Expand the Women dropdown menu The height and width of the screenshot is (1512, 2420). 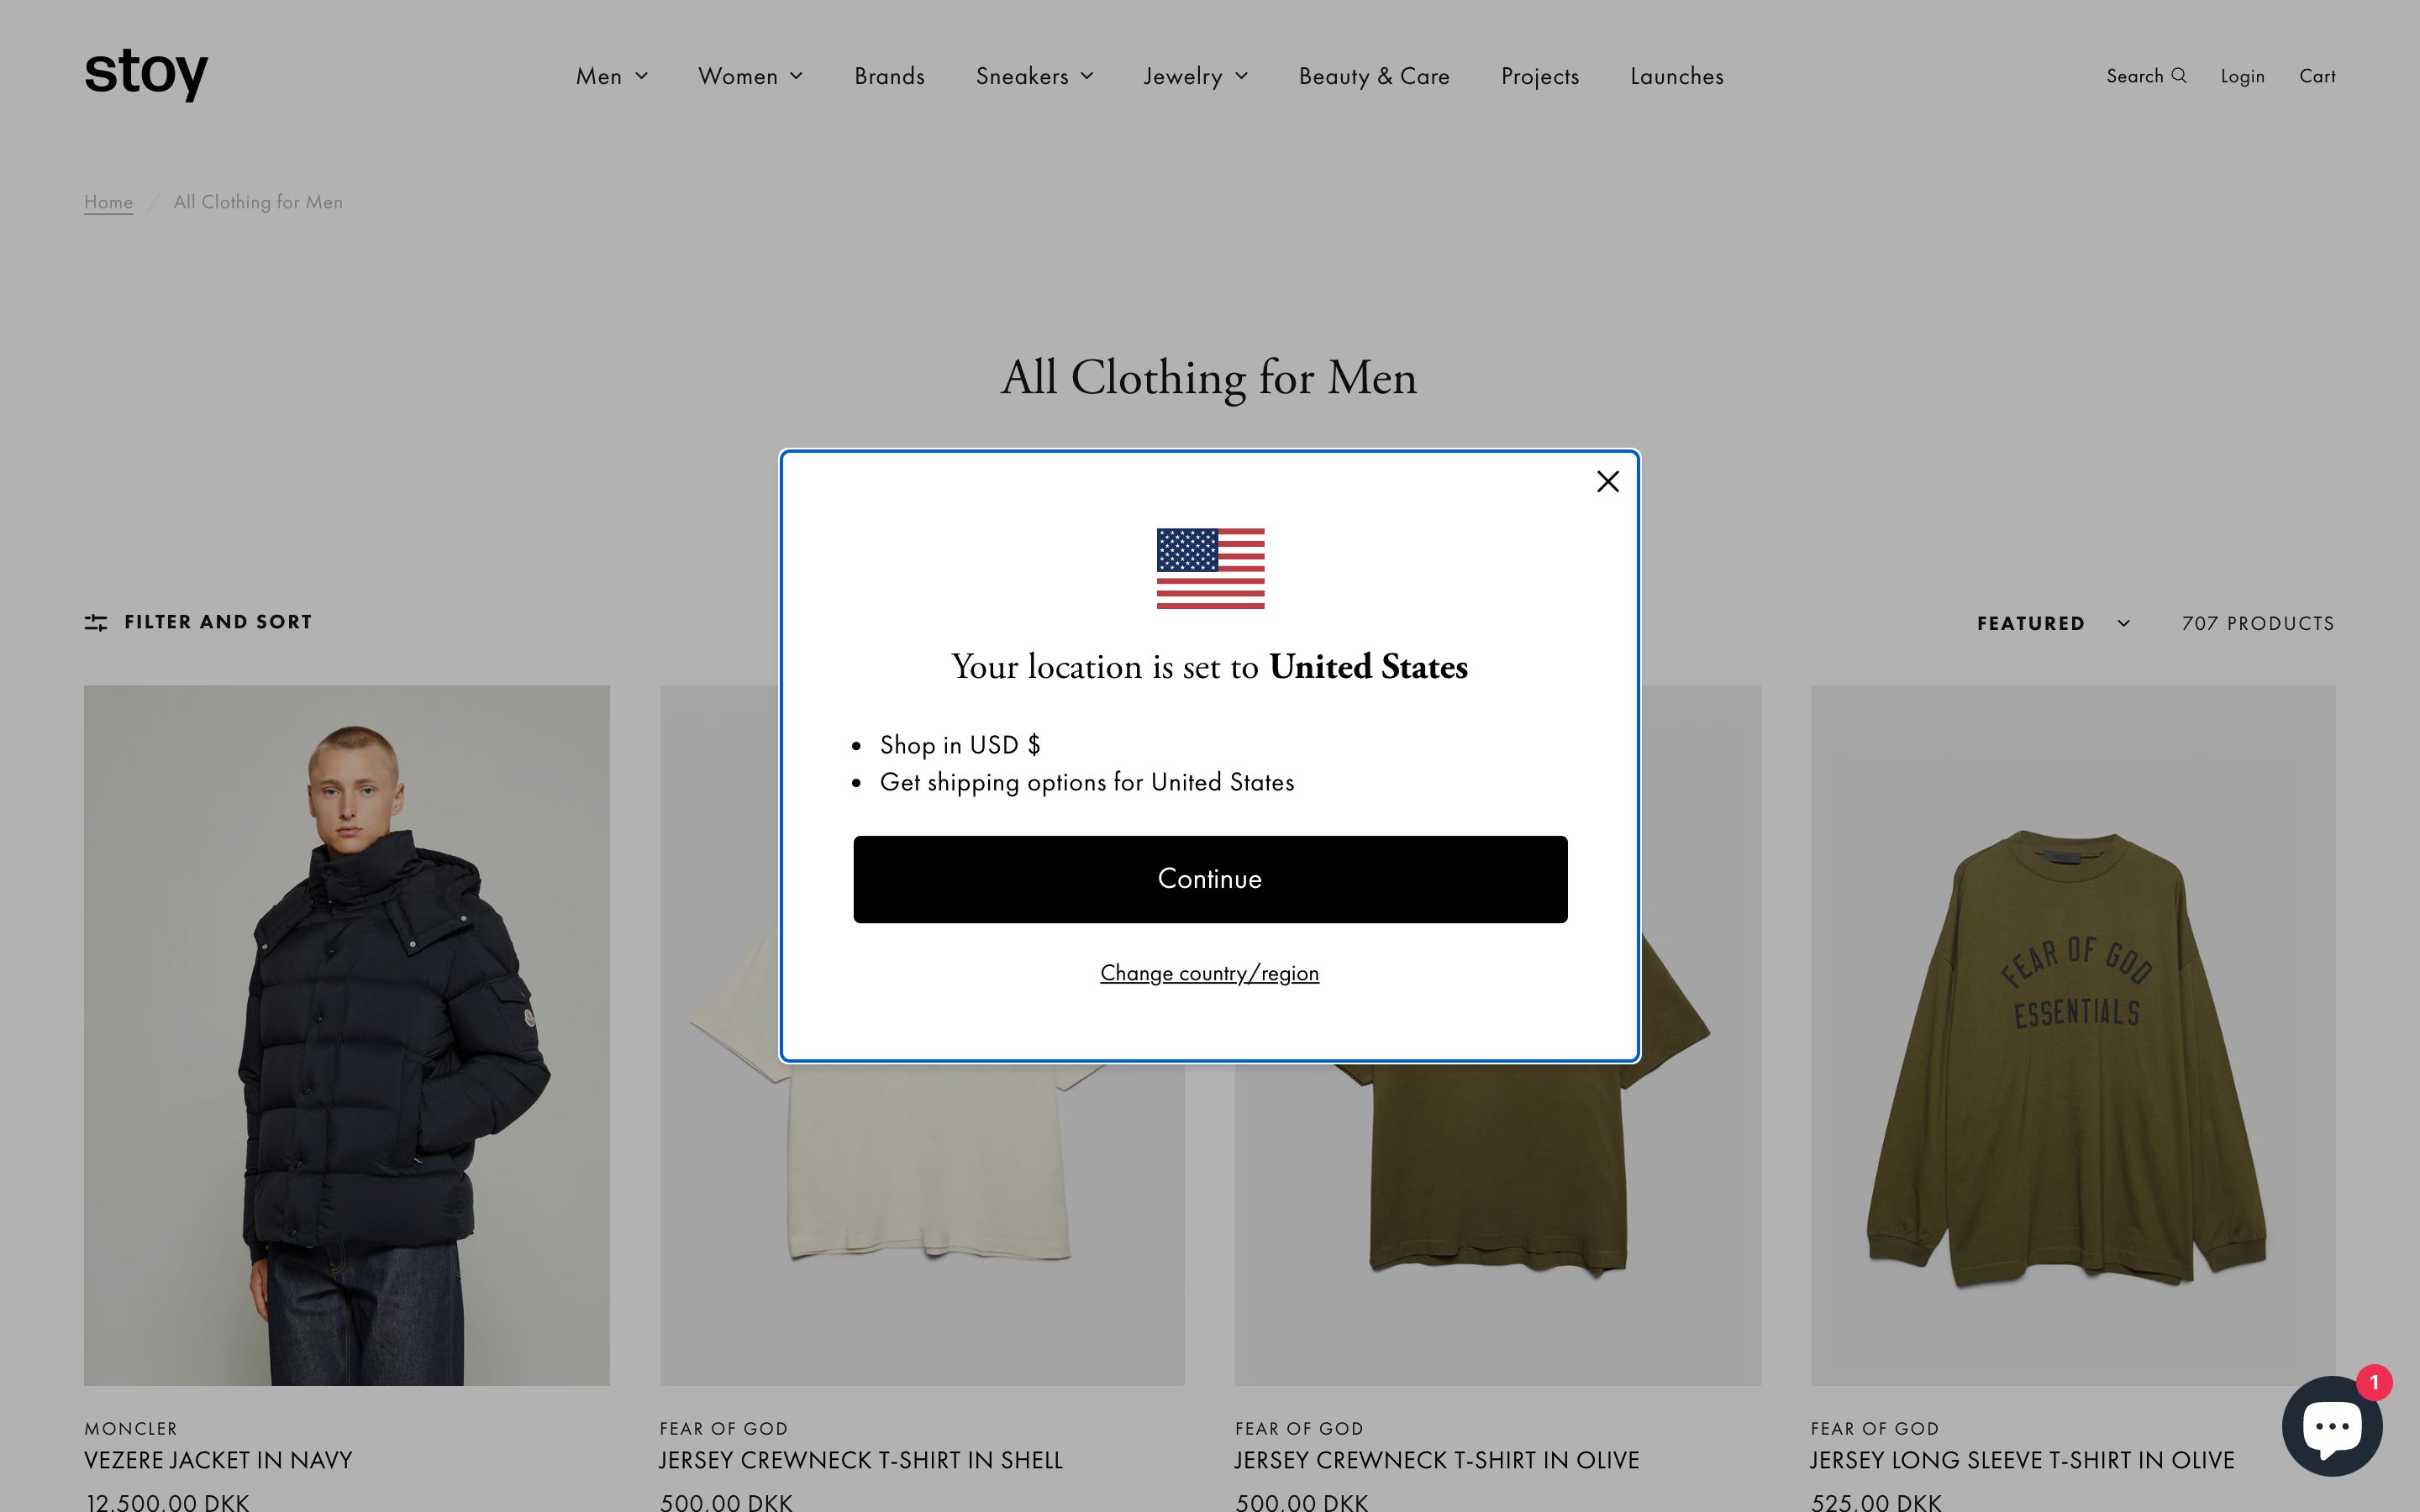pyautogui.click(x=750, y=76)
